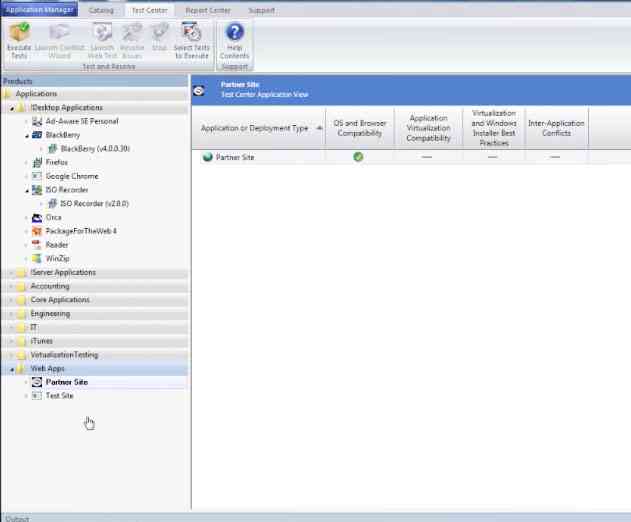This screenshot has height=522, width=631.
Task: Expand the Core Applications folder
Action: point(12,300)
